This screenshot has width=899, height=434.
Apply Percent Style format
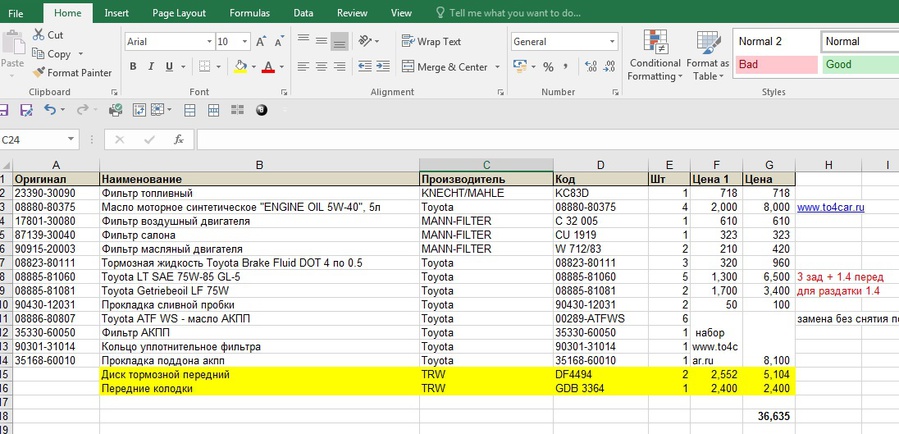pos(548,67)
